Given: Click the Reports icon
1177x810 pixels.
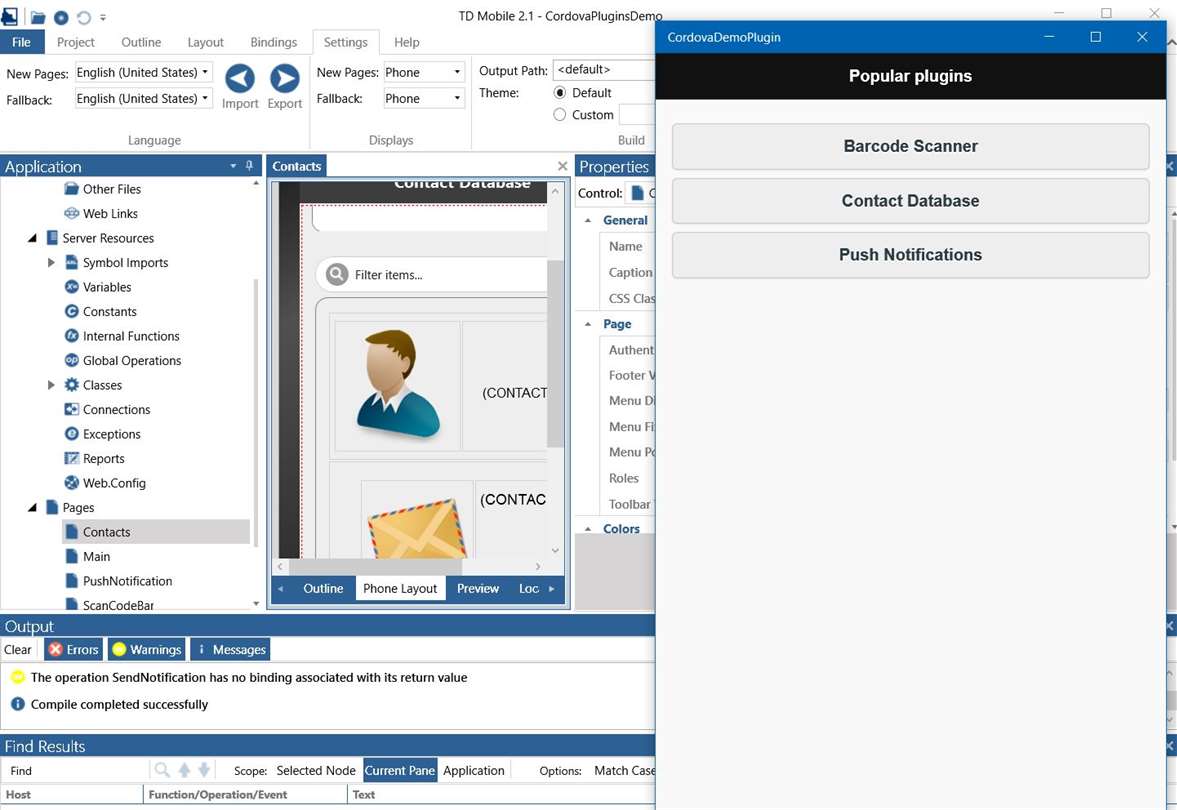Looking at the screenshot, I should (x=71, y=459).
